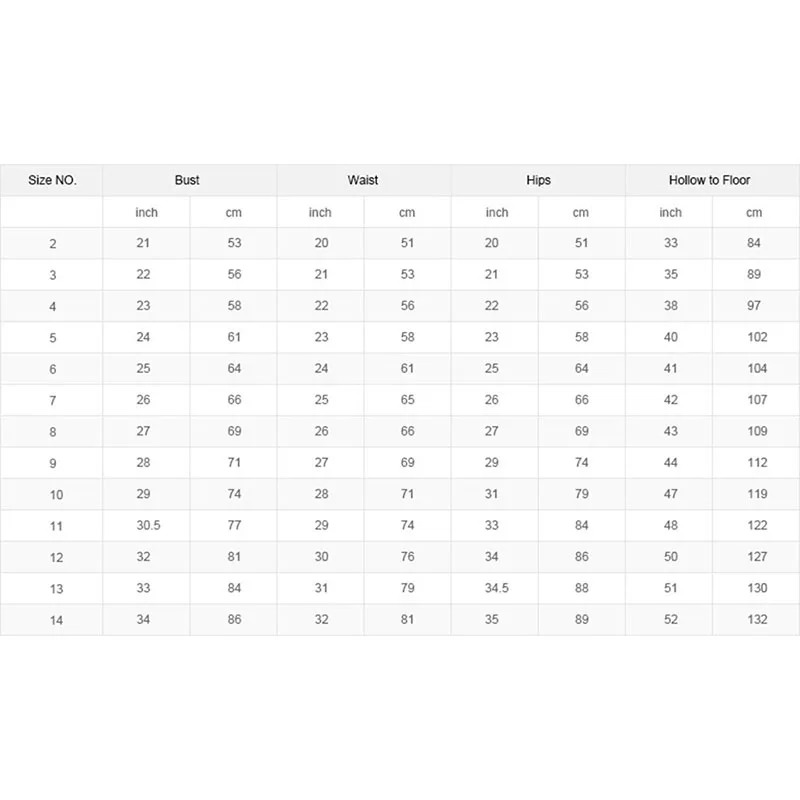Select size number 2 row label
Image resolution: width=800 pixels, height=800 pixels.
pyautogui.click(x=52, y=243)
